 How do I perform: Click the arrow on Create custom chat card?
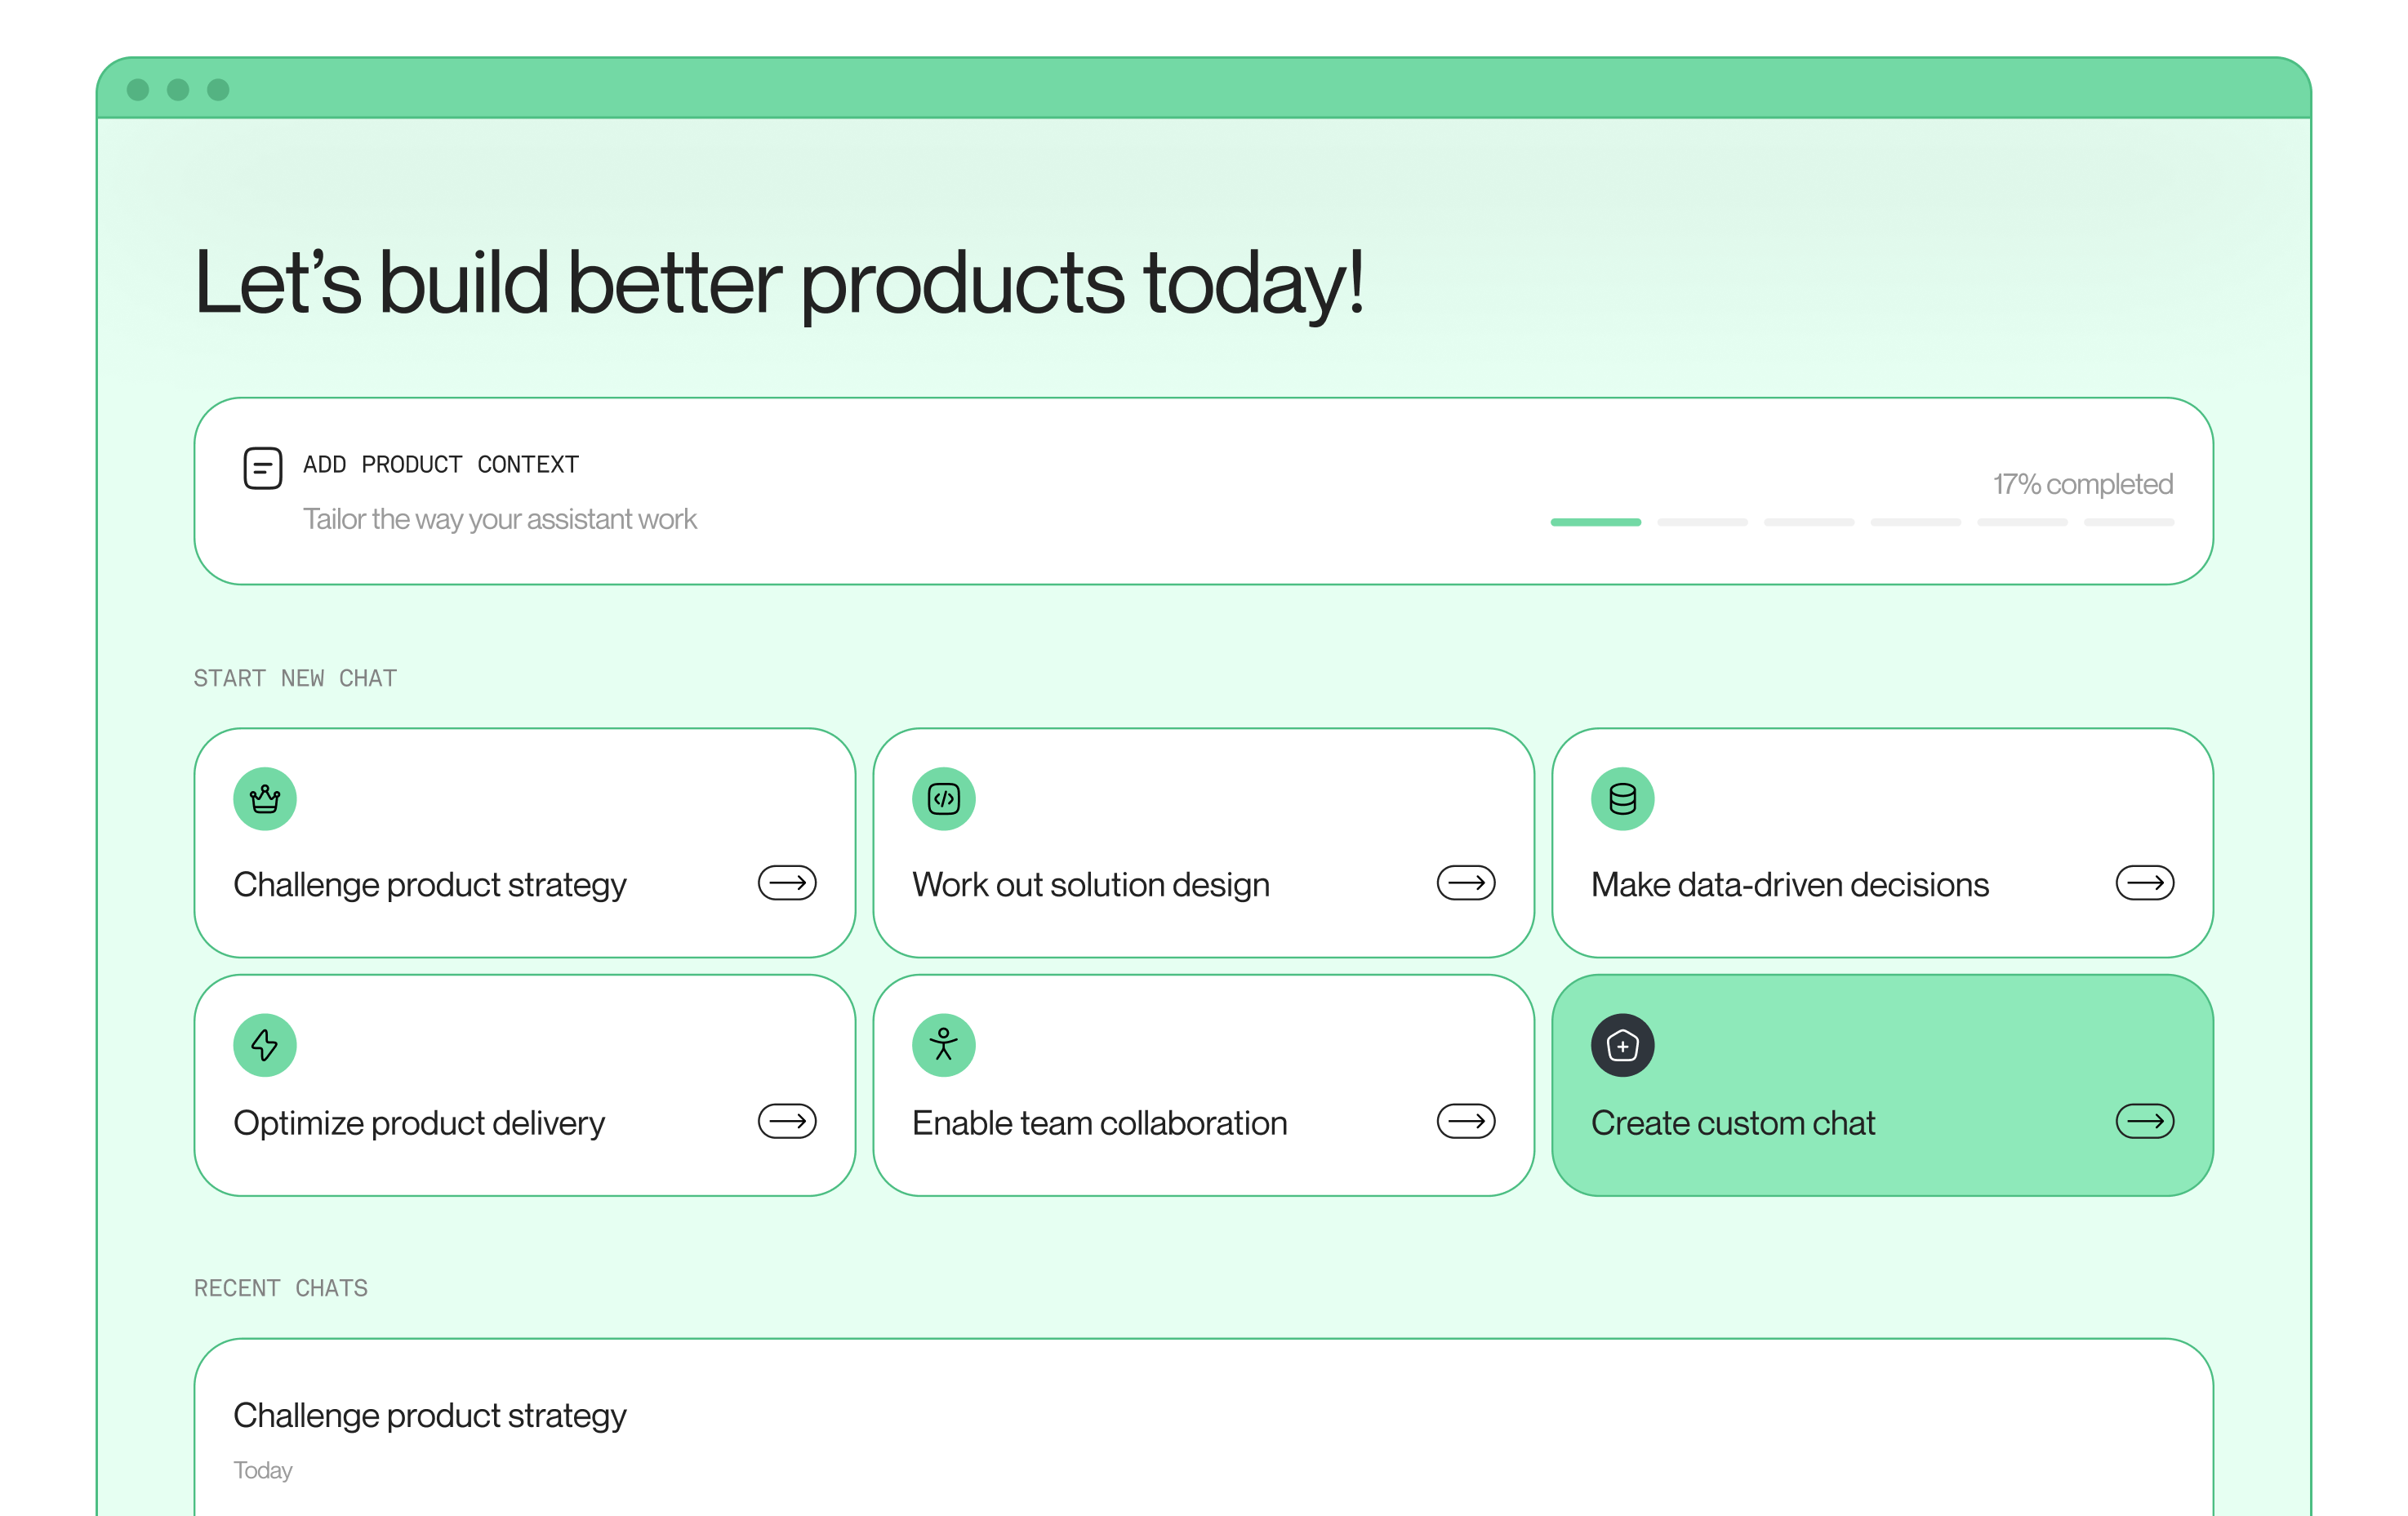2145,1121
